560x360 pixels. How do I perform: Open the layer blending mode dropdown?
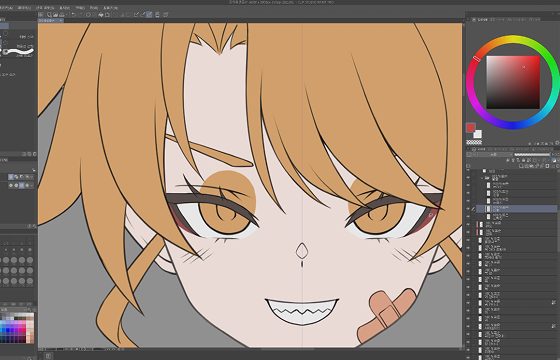click(496, 154)
